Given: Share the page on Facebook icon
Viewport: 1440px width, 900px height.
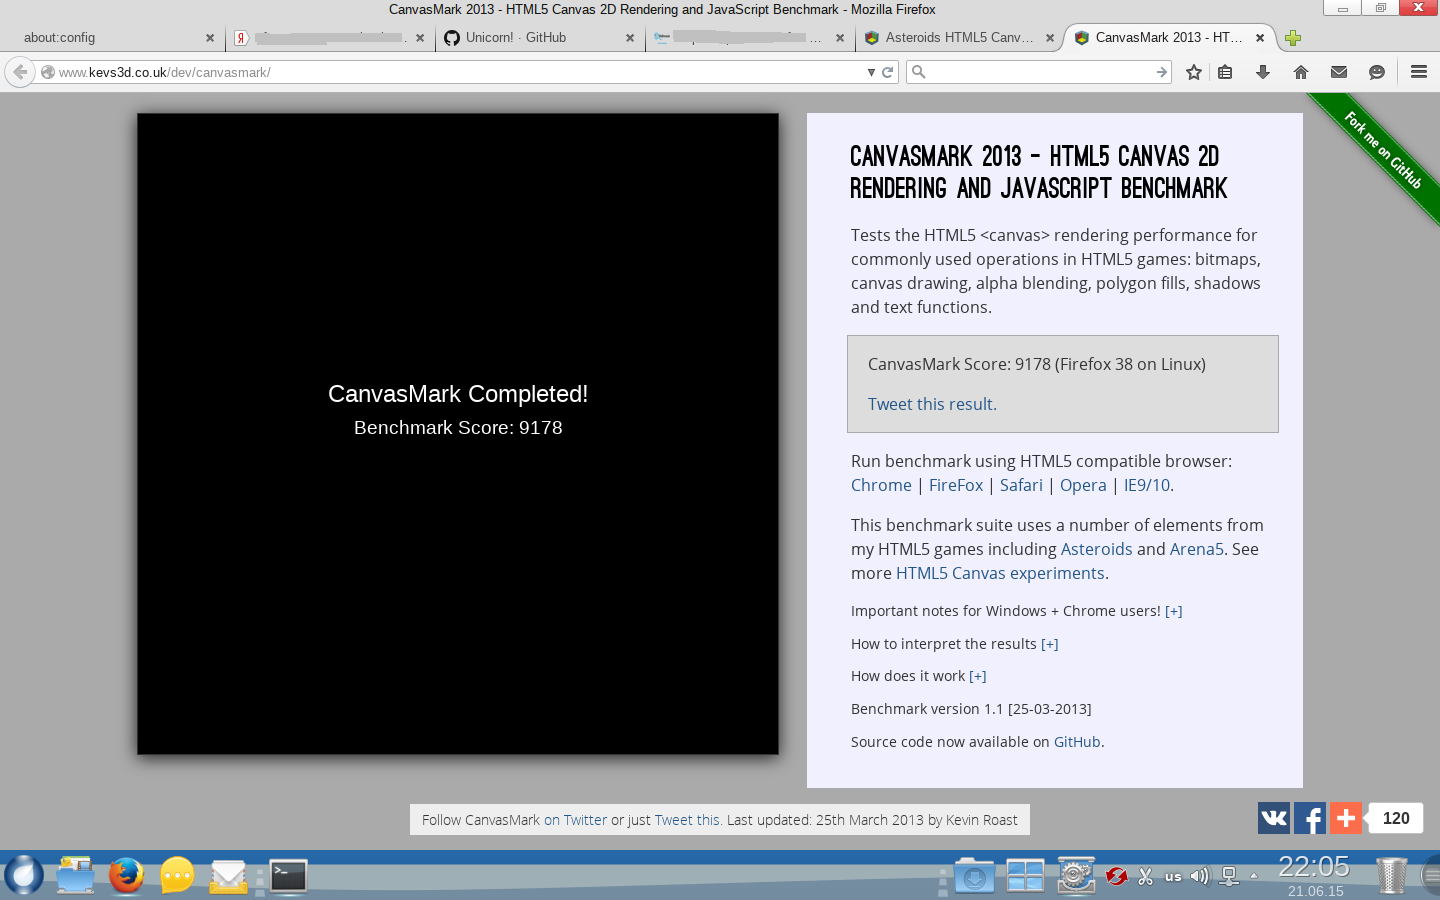Looking at the screenshot, I should pos(1310,818).
